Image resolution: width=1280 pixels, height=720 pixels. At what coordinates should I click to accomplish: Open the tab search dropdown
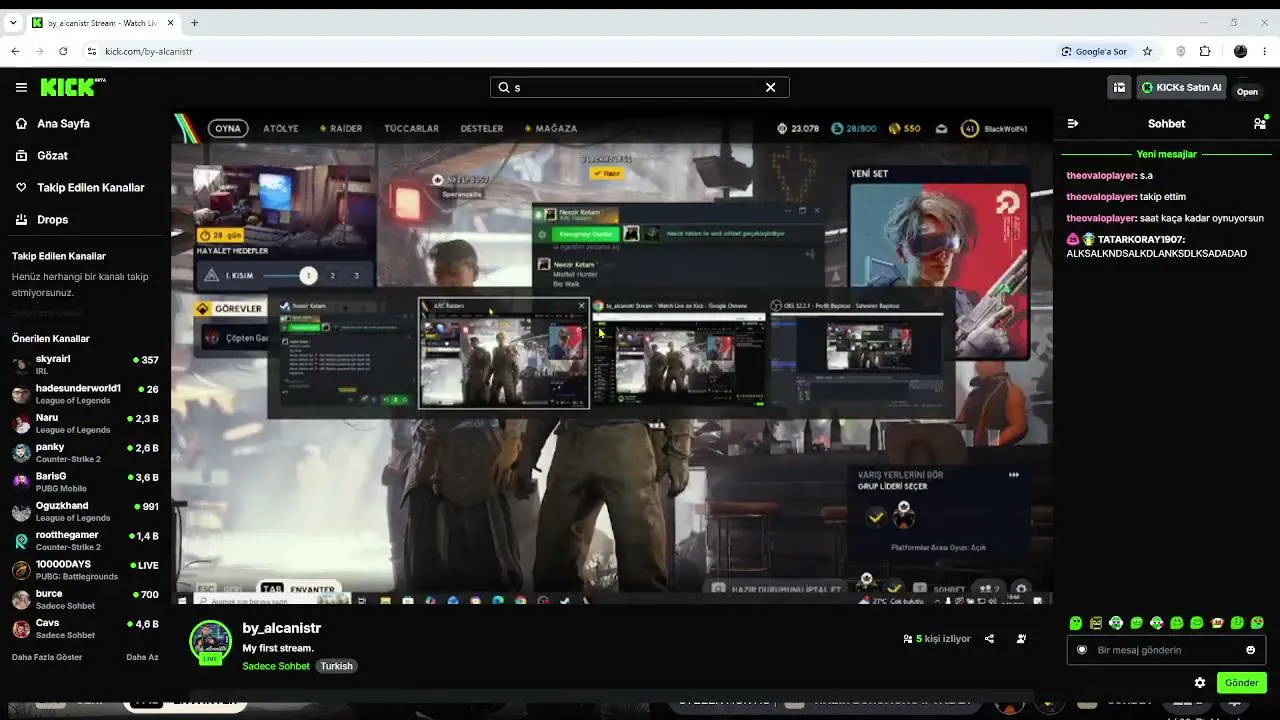pos(14,22)
